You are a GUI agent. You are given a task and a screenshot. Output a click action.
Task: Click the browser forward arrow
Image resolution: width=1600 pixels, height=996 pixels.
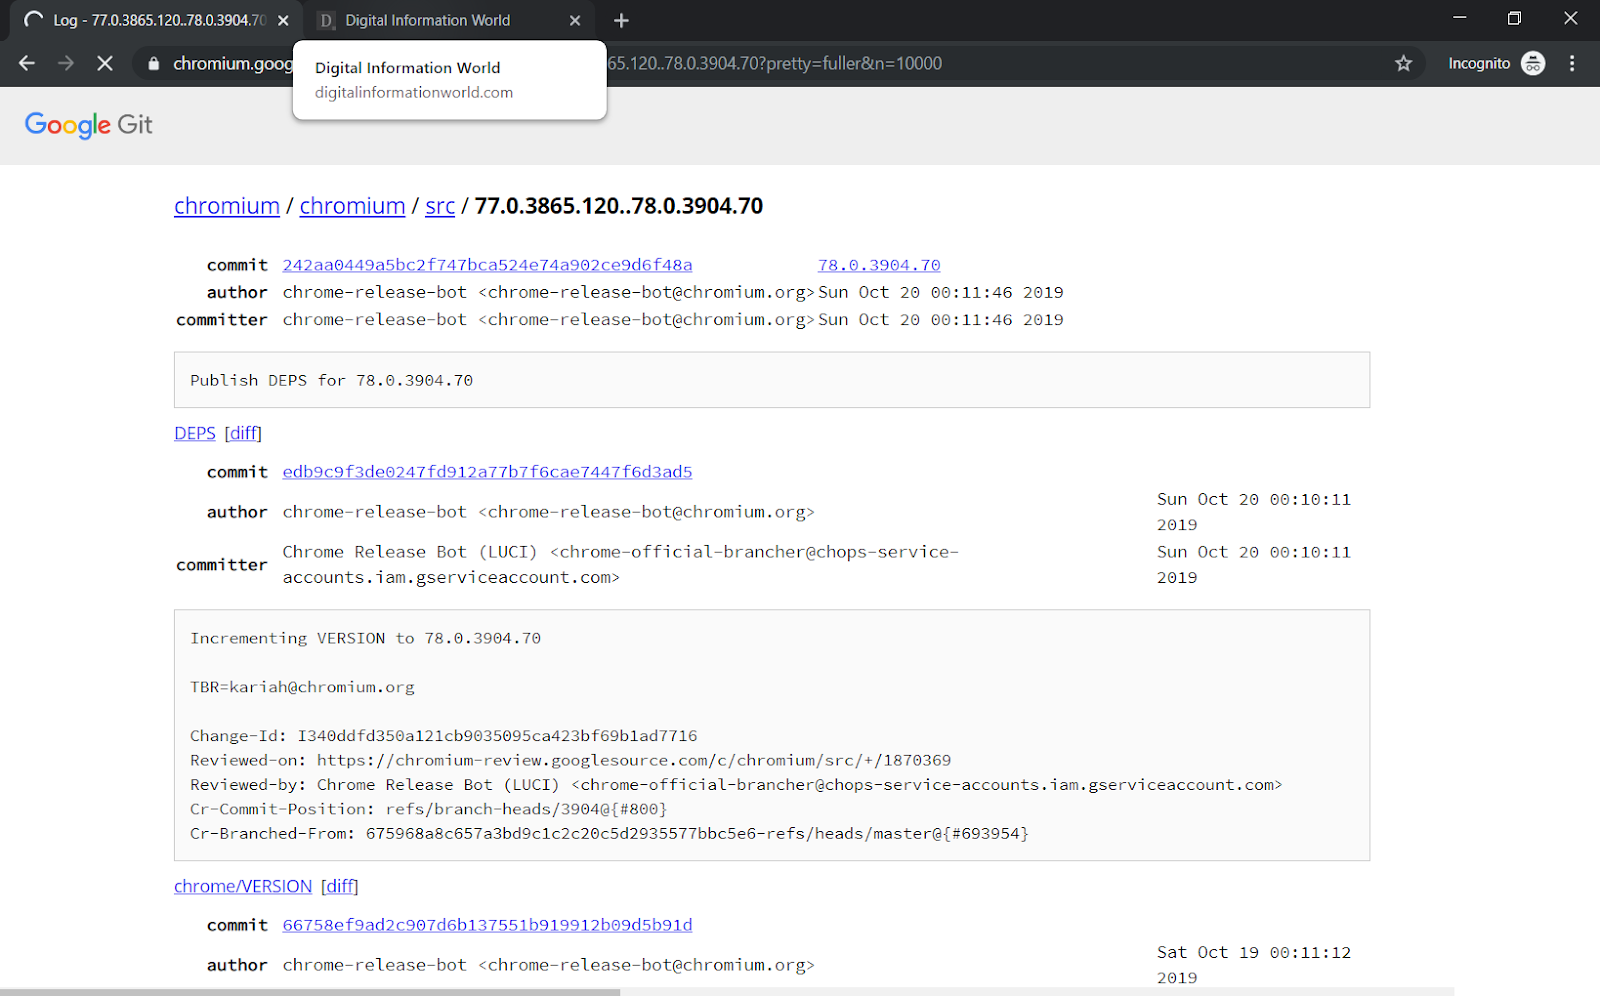tap(66, 63)
